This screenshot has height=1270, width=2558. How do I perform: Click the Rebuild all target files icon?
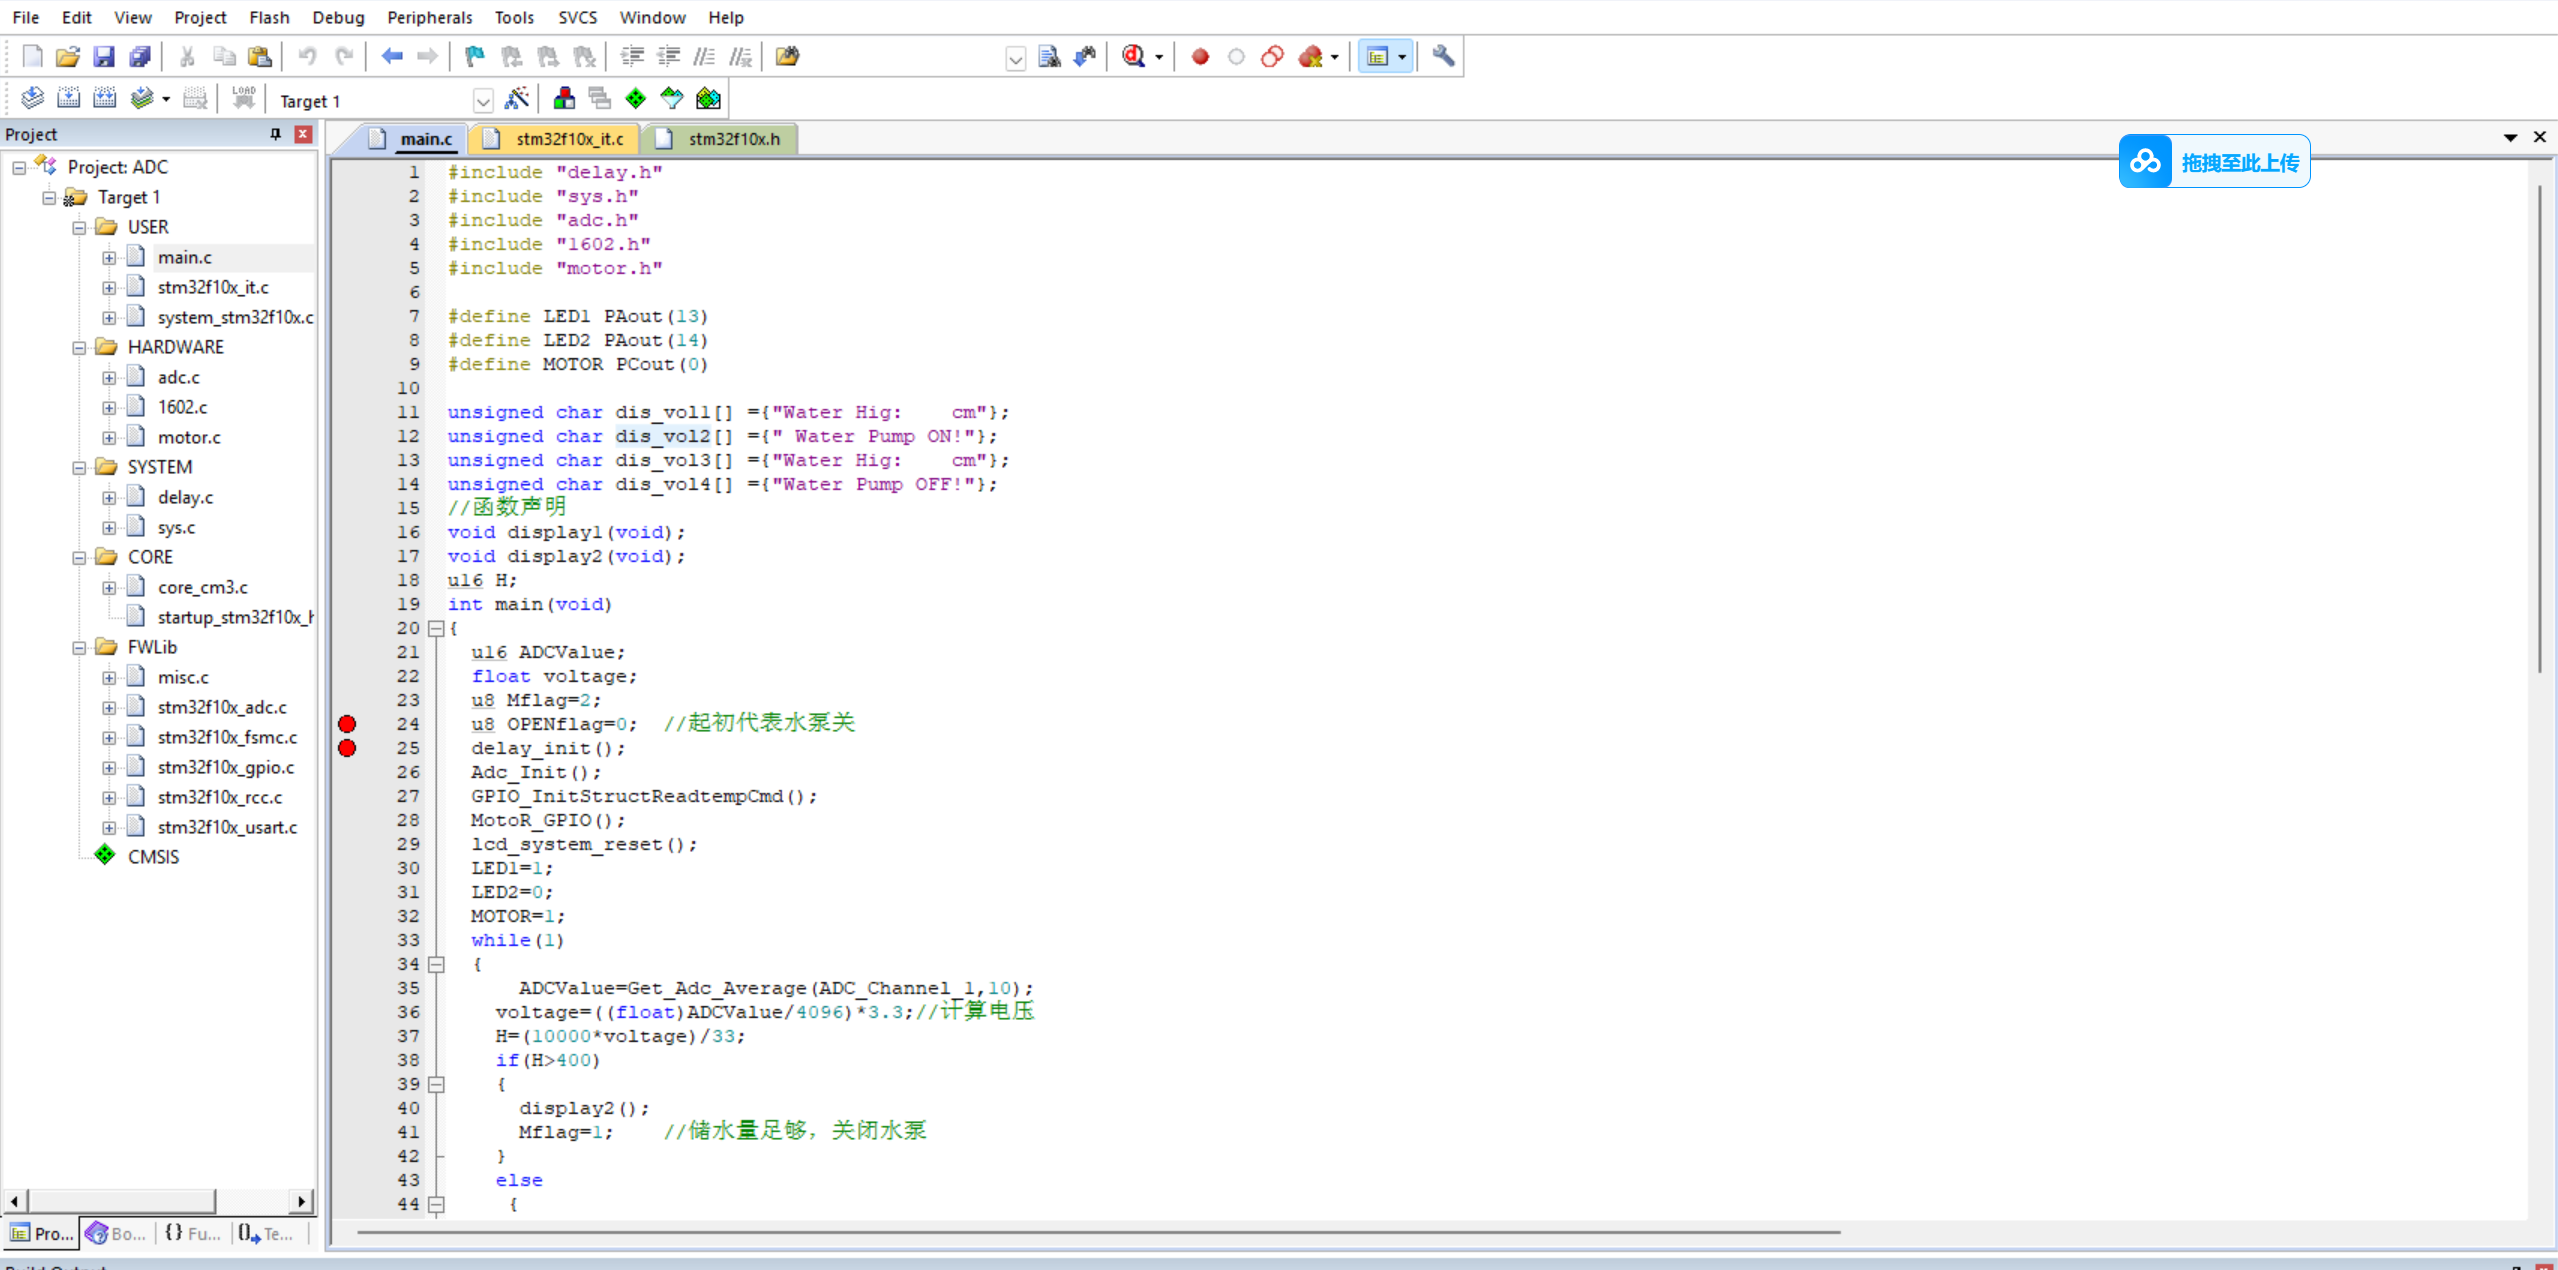click(x=104, y=98)
